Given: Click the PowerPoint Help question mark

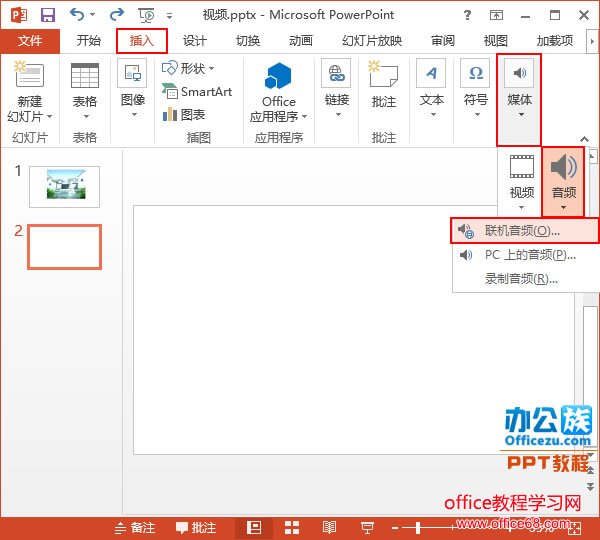Looking at the screenshot, I should 467,15.
